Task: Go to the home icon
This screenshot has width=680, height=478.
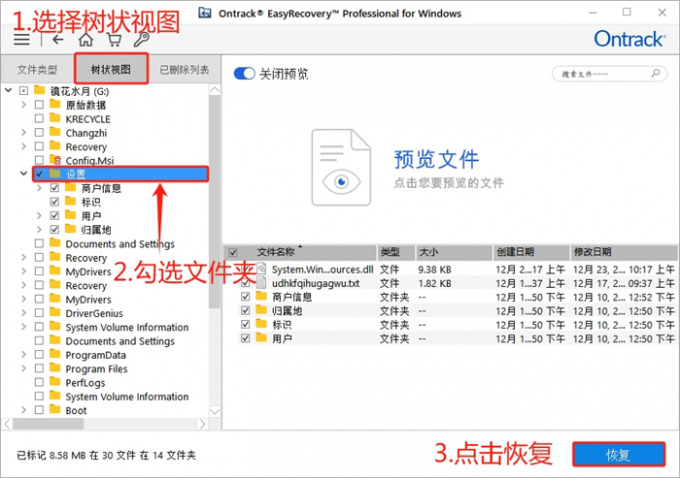Action: click(86, 40)
